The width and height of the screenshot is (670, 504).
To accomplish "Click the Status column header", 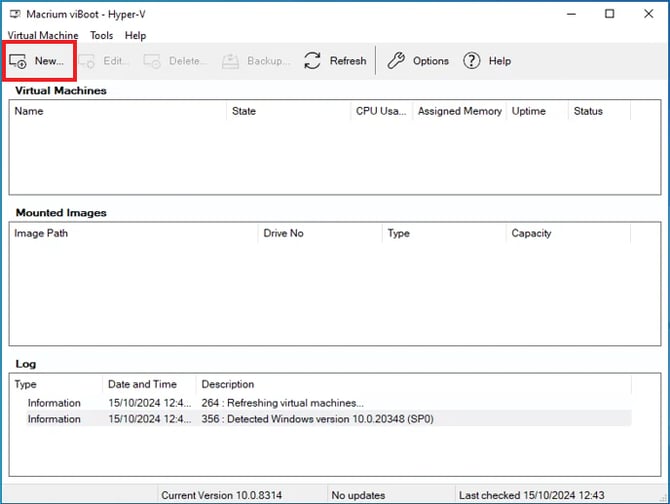I will (x=599, y=111).
